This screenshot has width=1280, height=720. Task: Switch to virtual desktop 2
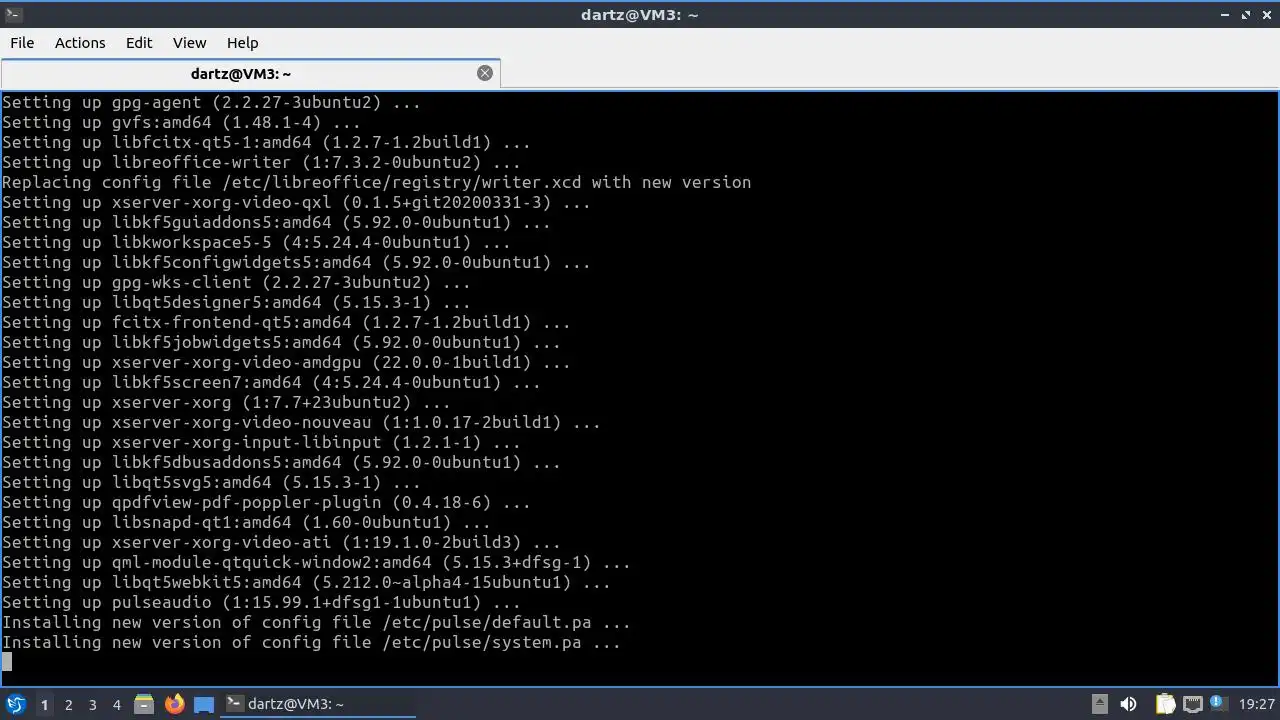(68, 704)
